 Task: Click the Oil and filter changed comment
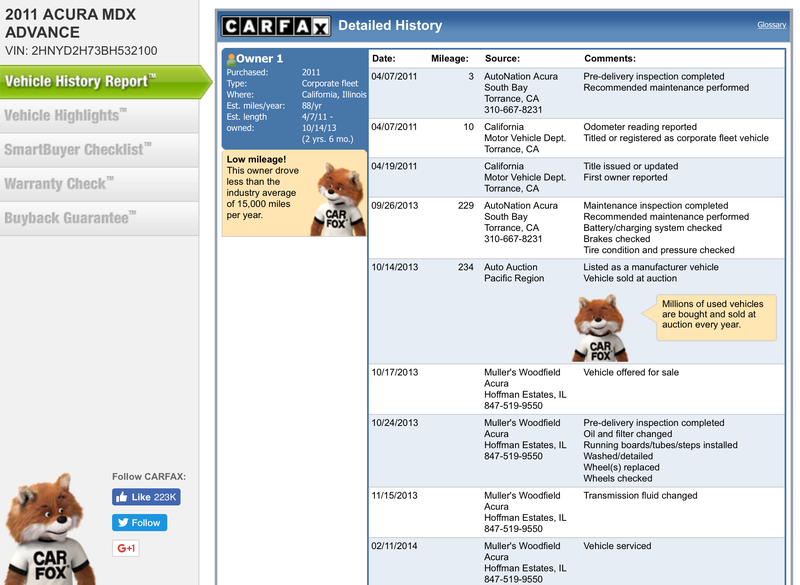click(x=628, y=434)
